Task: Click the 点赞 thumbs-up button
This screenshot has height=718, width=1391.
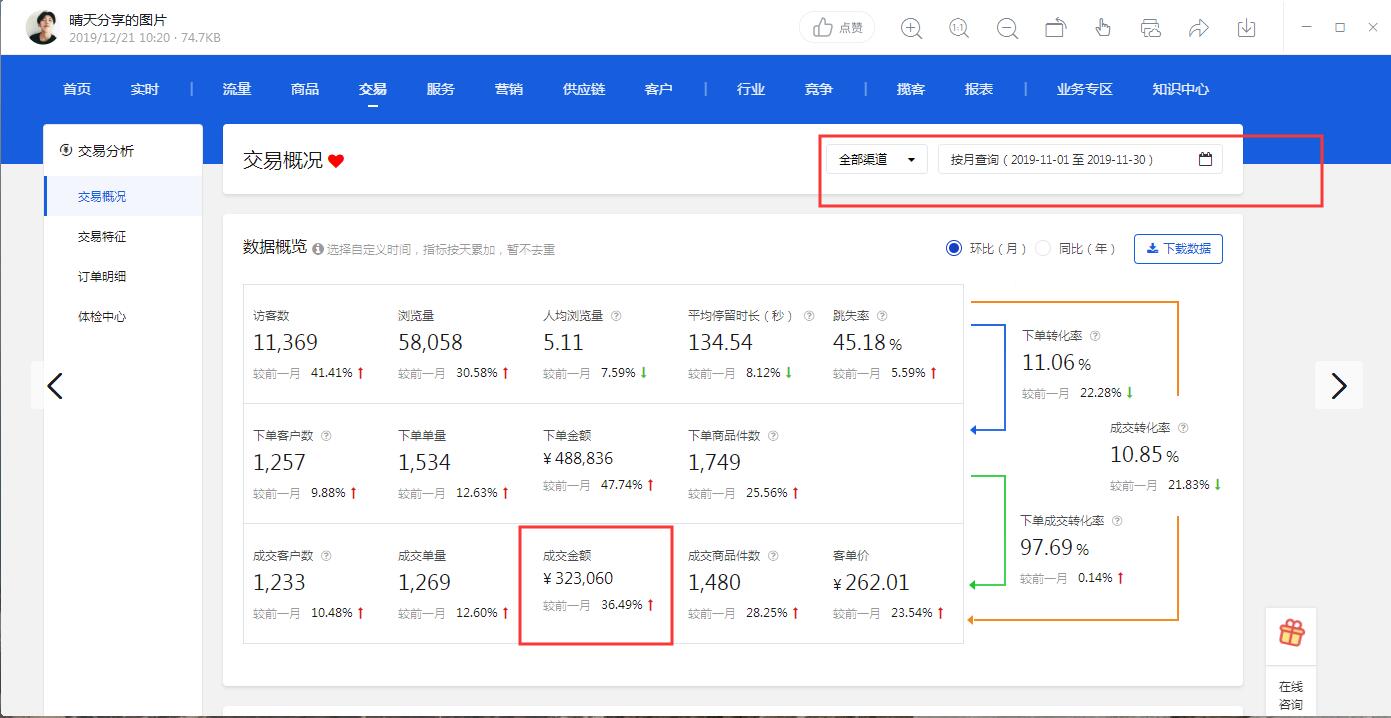Action: (x=838, y=28)
